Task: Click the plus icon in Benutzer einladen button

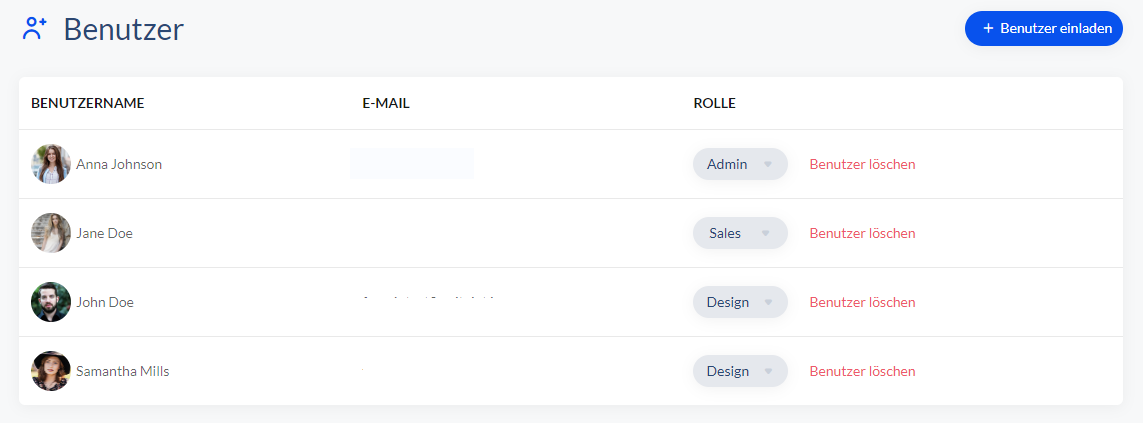Action: tap(988, 28)
